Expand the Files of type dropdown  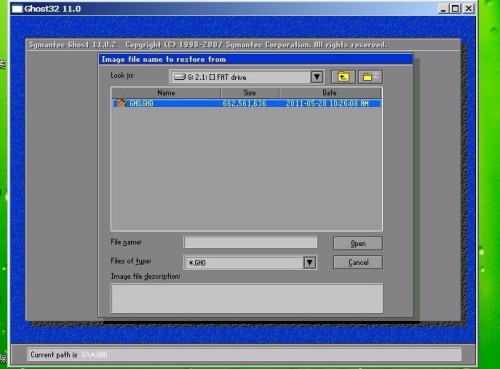(310, 263)
